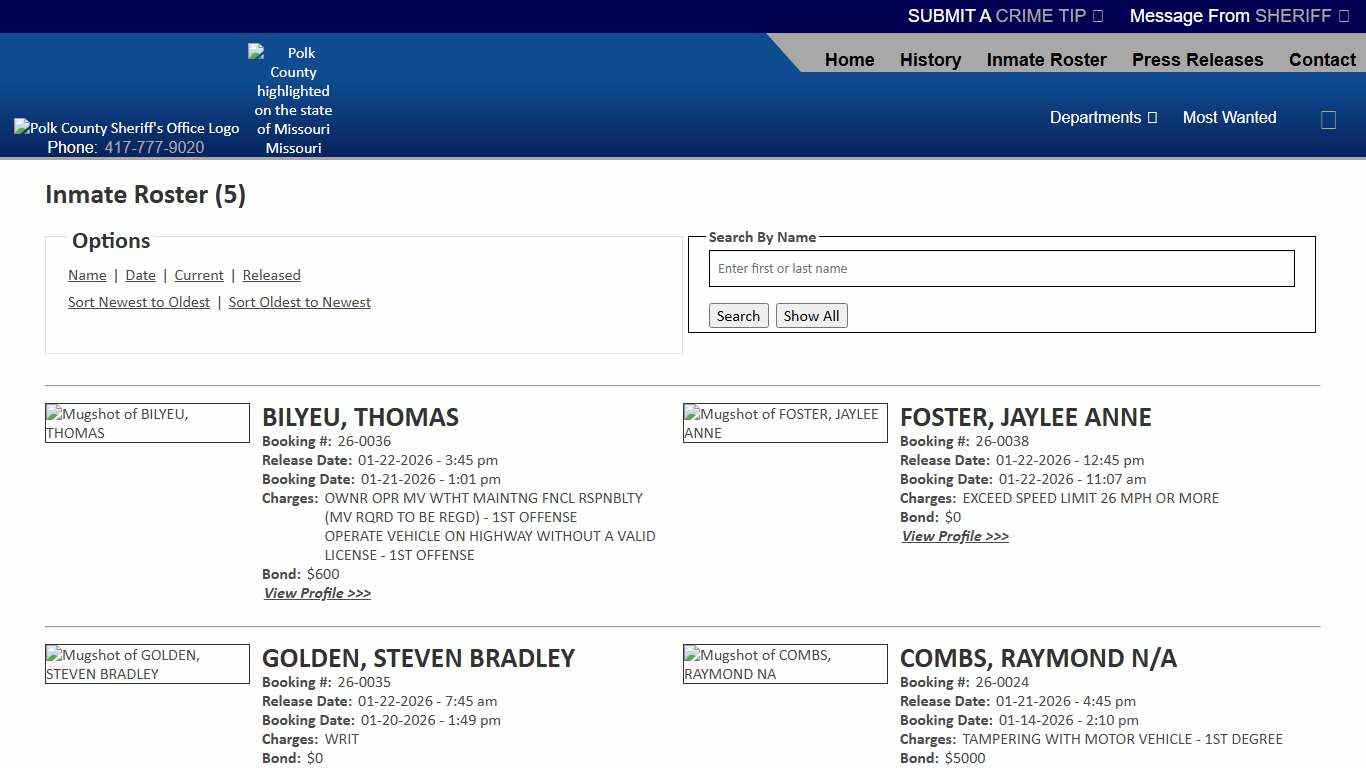Open the Polk County Sheriff's Office logo
Screen dimensions: 1366x768
[x=126, y=127]
